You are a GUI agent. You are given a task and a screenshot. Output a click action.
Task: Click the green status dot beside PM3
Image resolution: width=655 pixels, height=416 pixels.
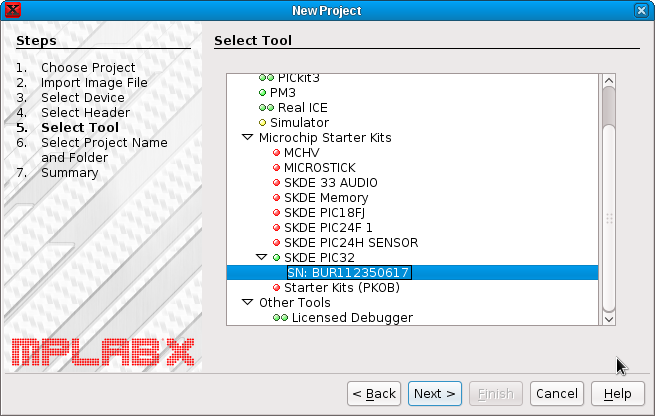262,93
